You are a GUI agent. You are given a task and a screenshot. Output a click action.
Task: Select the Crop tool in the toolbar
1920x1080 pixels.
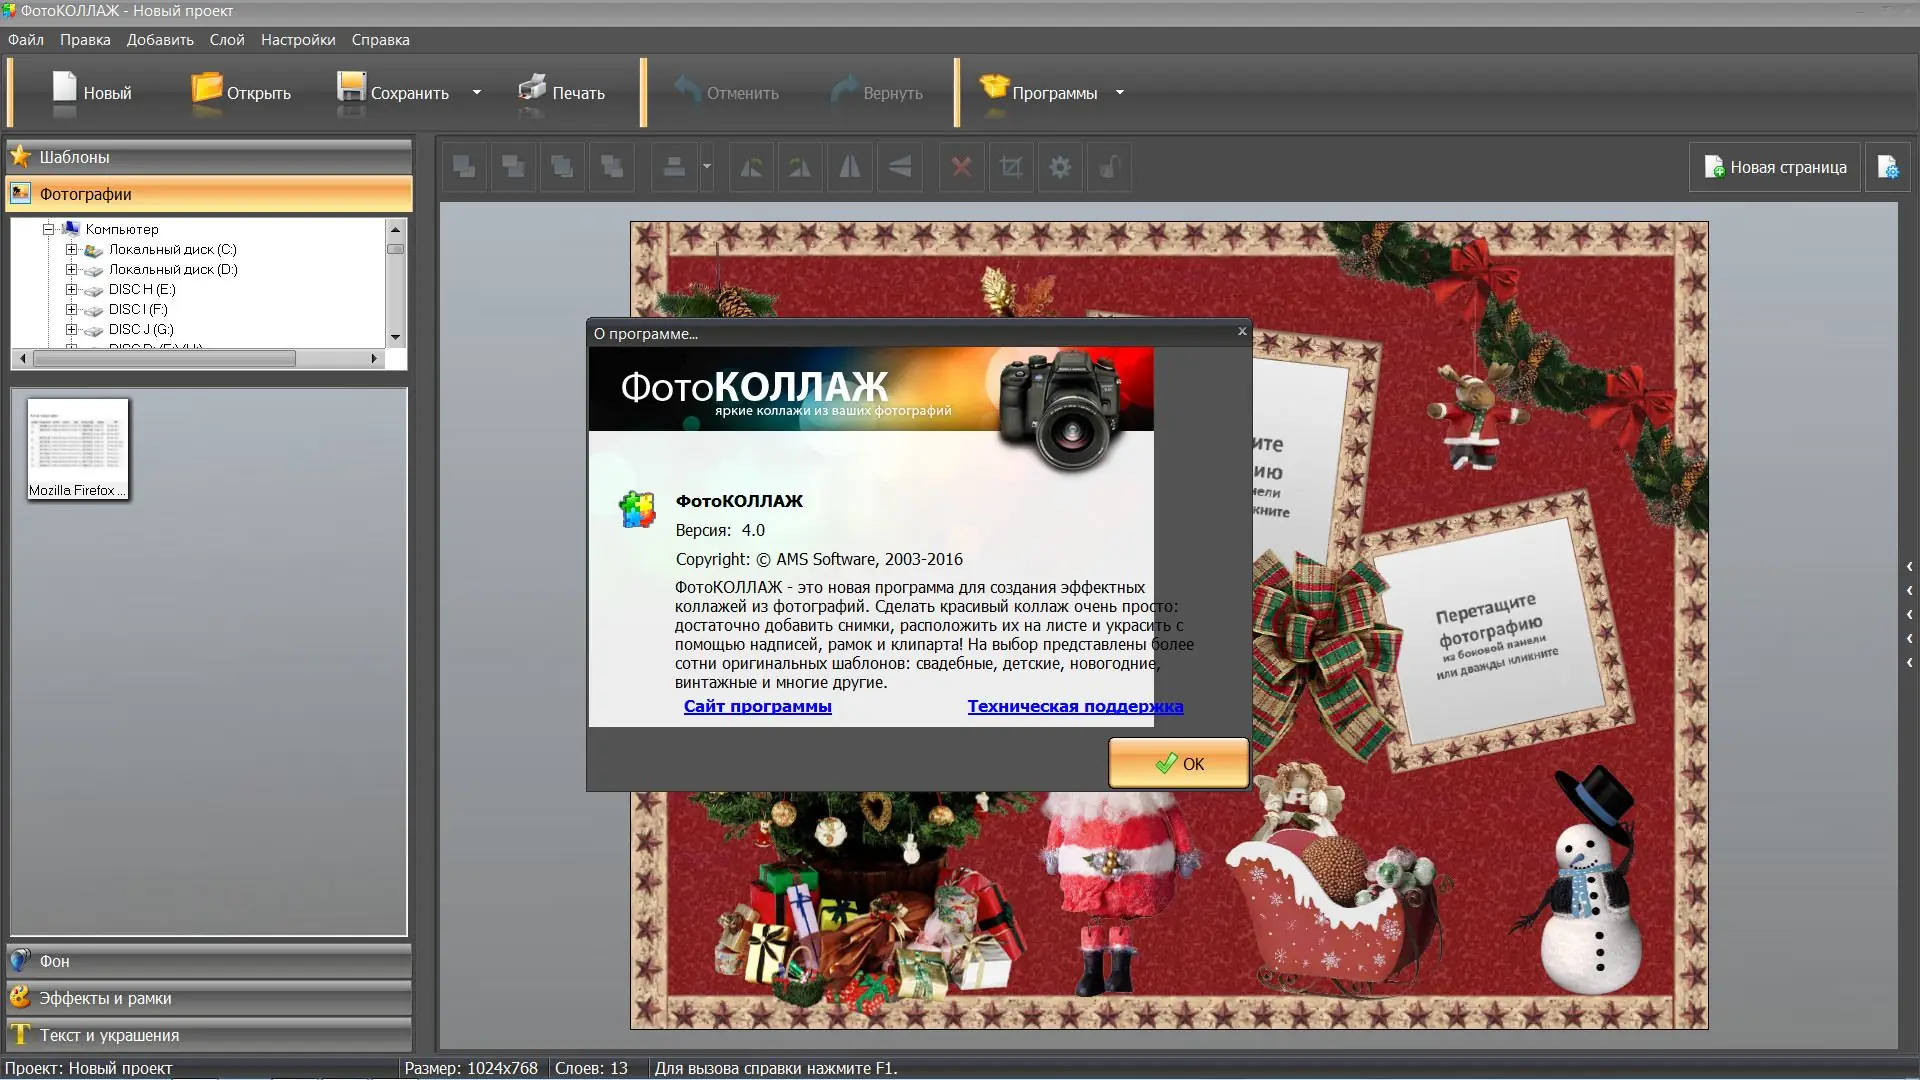pyautogui.click(x=1011, y=167)
